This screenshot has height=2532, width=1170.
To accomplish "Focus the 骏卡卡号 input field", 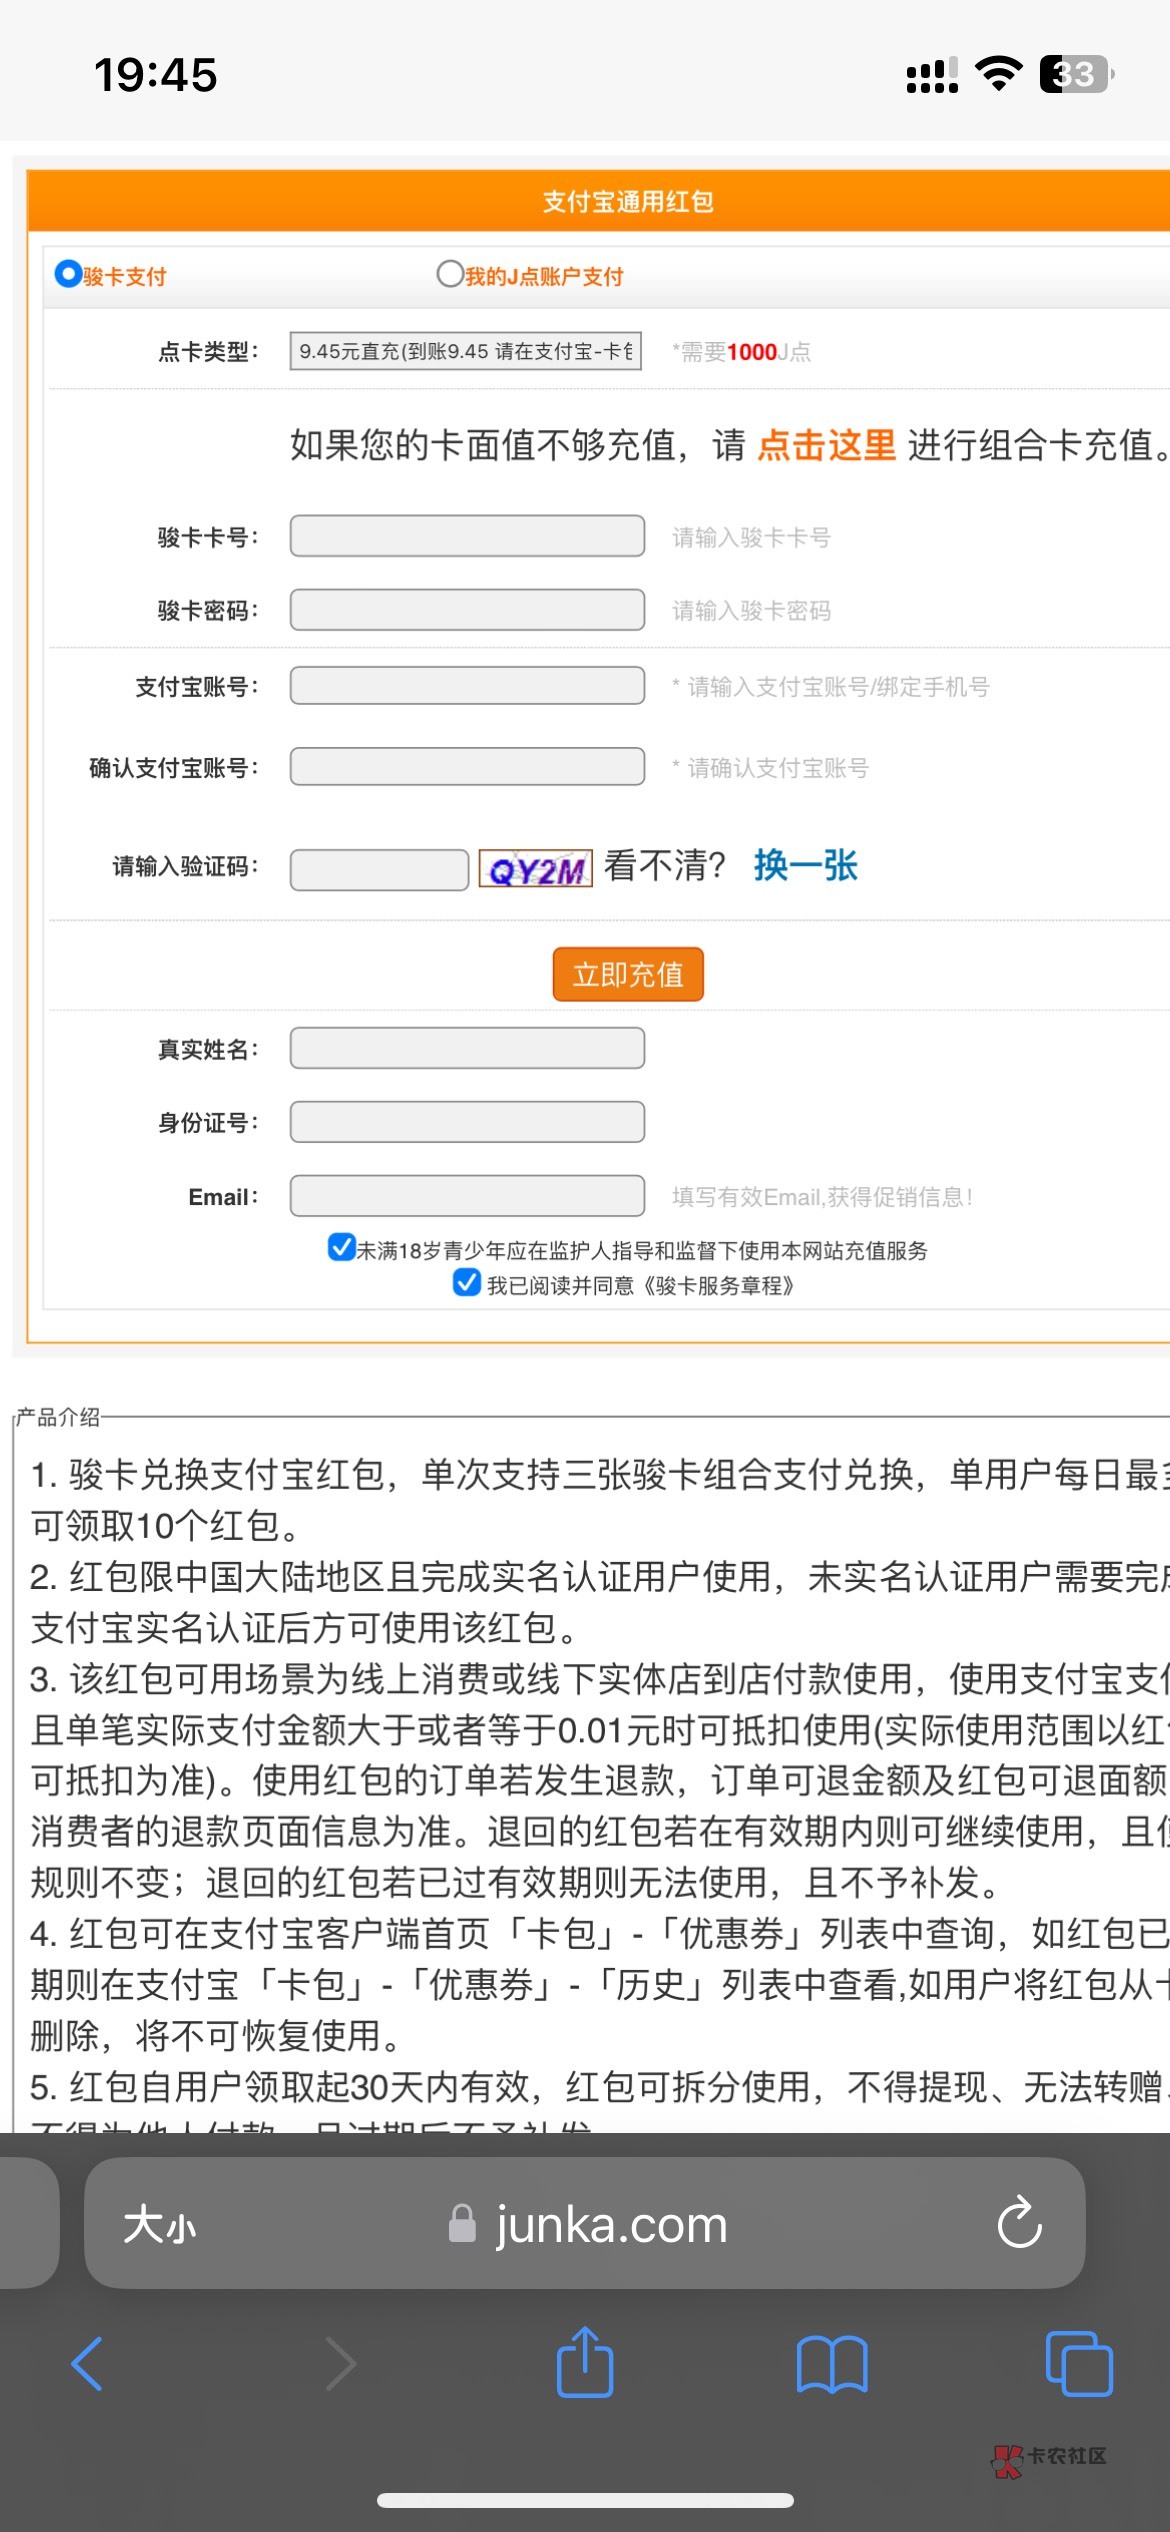I will point(467,536).
